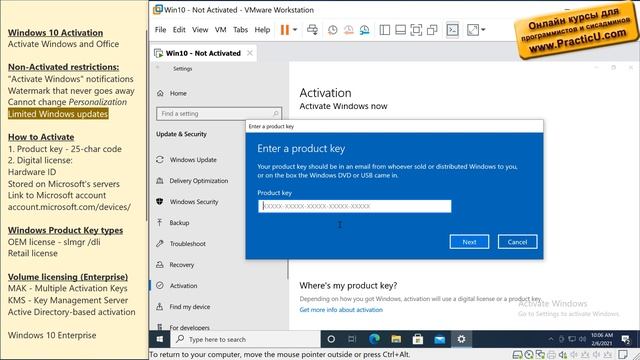Open the power options dropdown arrow beside Pause
The image size is (640, 360).
tap(295, 30)
